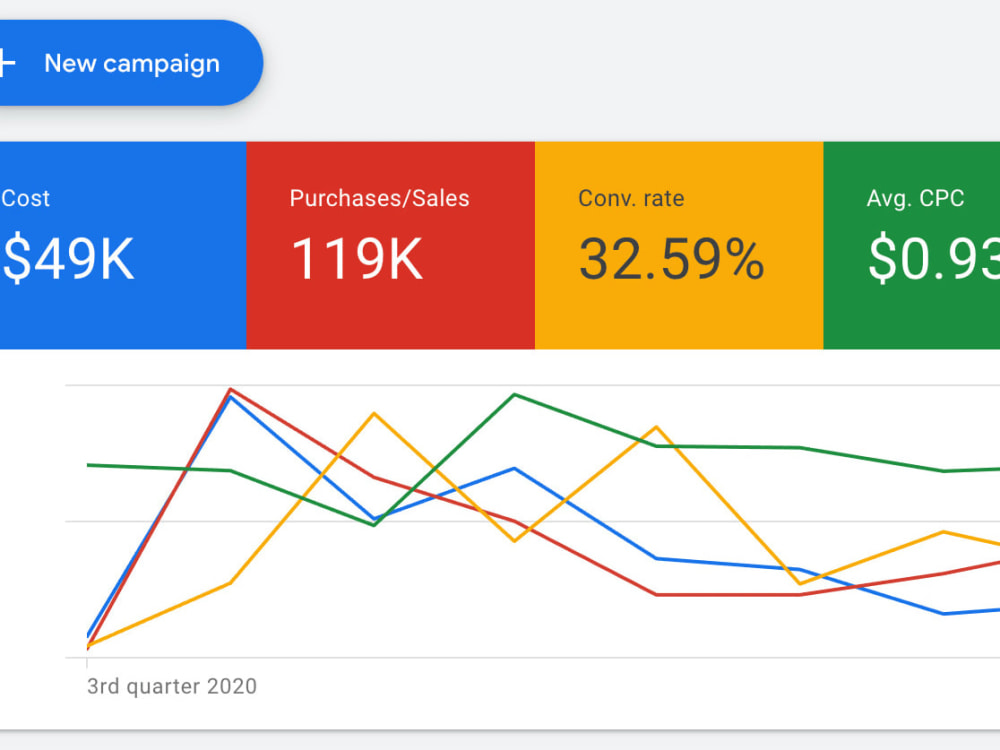Viewport: 1000px width, 750px height.
Task: Click the 32.59% conversion rate value
Action: tap(672, 259)
